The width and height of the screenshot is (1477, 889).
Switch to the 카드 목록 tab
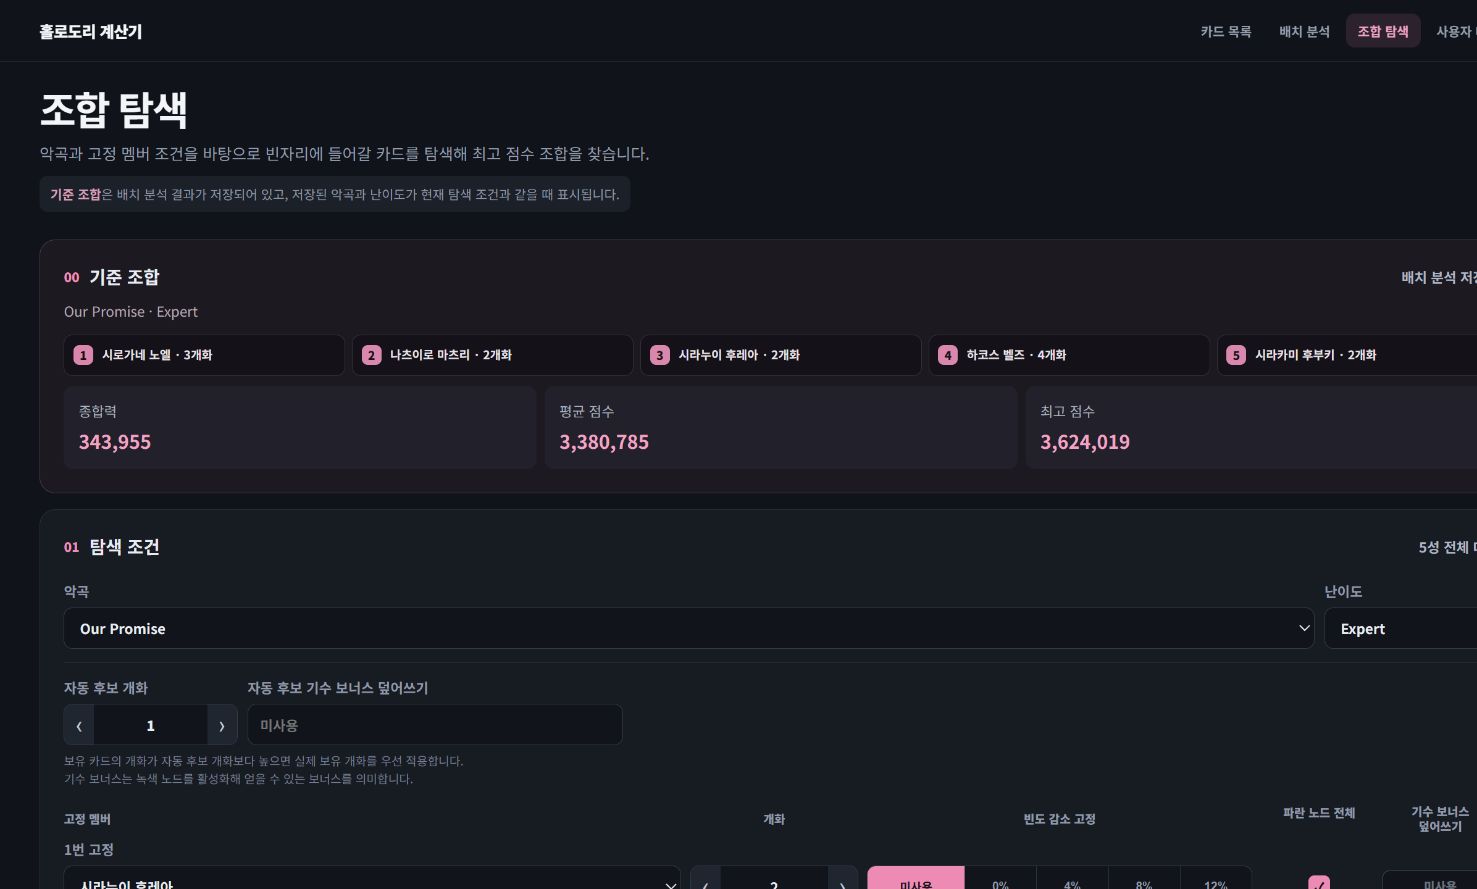point(1226,31)
